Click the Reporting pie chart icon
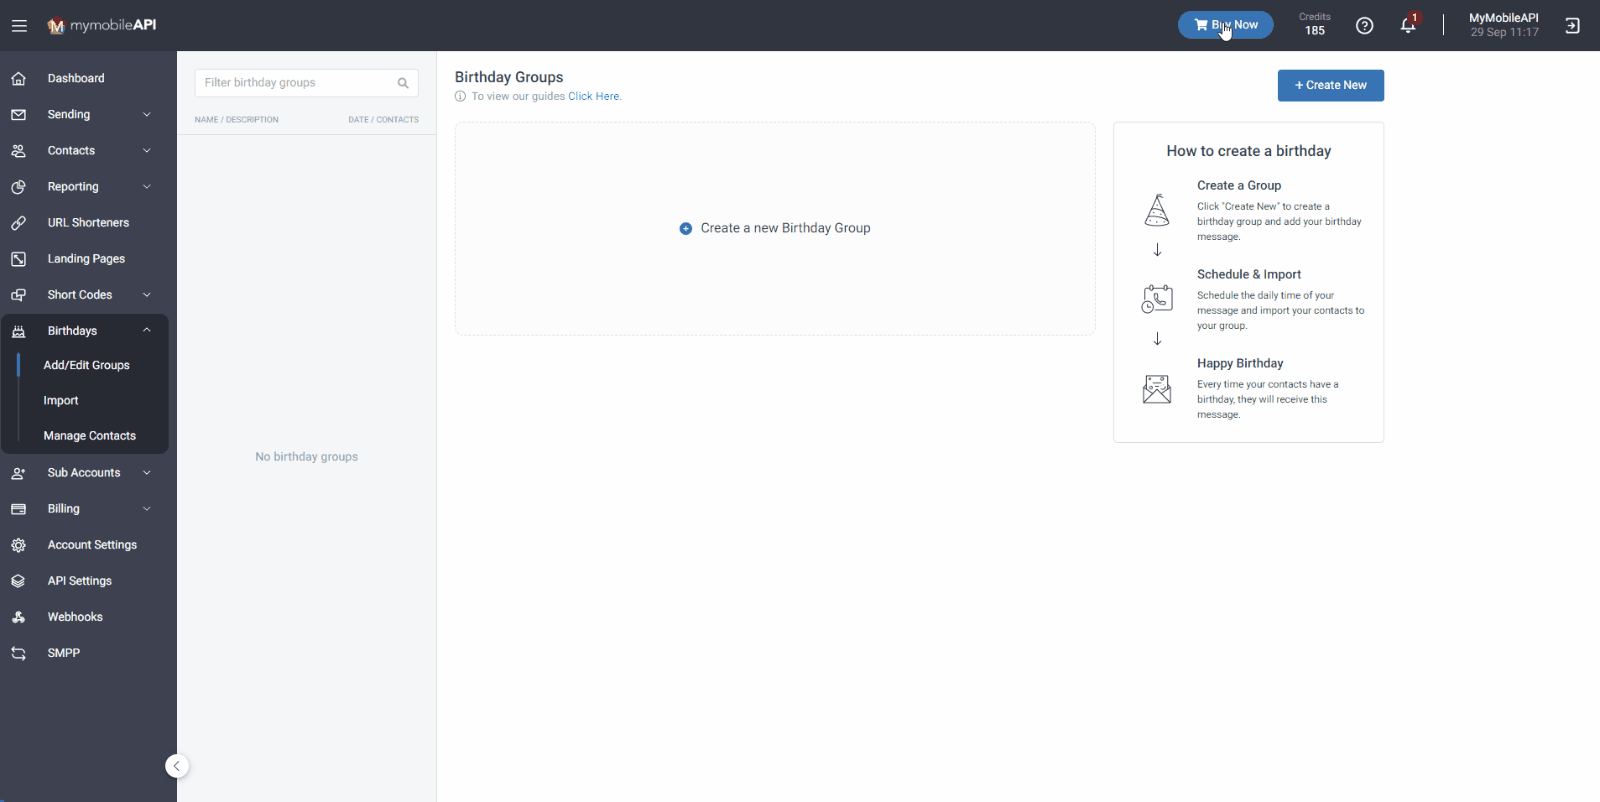Screen dimensions: 1600x802 coord(18,186)
